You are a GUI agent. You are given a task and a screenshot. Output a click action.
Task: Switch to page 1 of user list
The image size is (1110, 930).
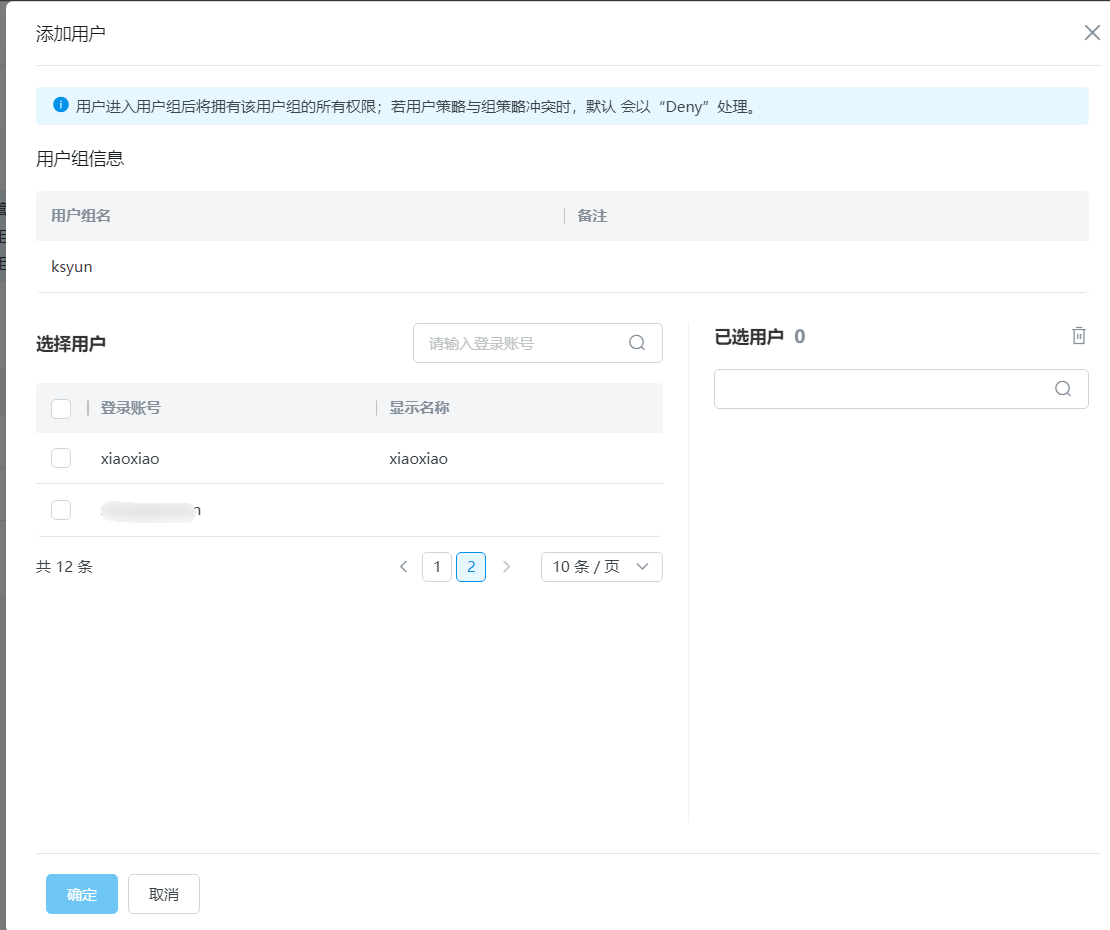(x=437, y=567)
